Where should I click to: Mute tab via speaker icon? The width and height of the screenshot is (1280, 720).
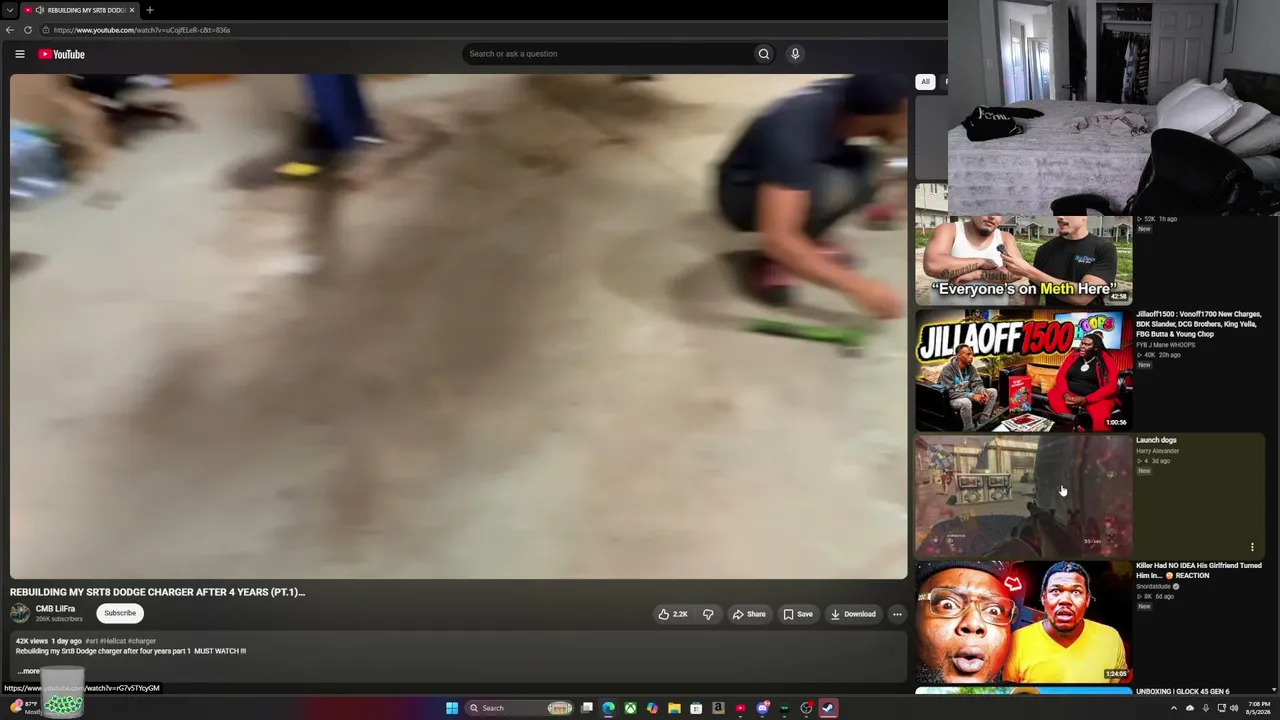pyautogui.click(x=40, y=10)
